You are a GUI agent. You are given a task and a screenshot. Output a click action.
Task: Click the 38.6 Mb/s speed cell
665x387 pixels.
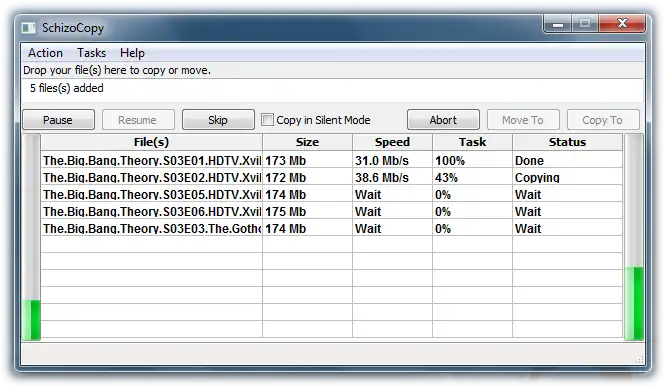(392, 177)
